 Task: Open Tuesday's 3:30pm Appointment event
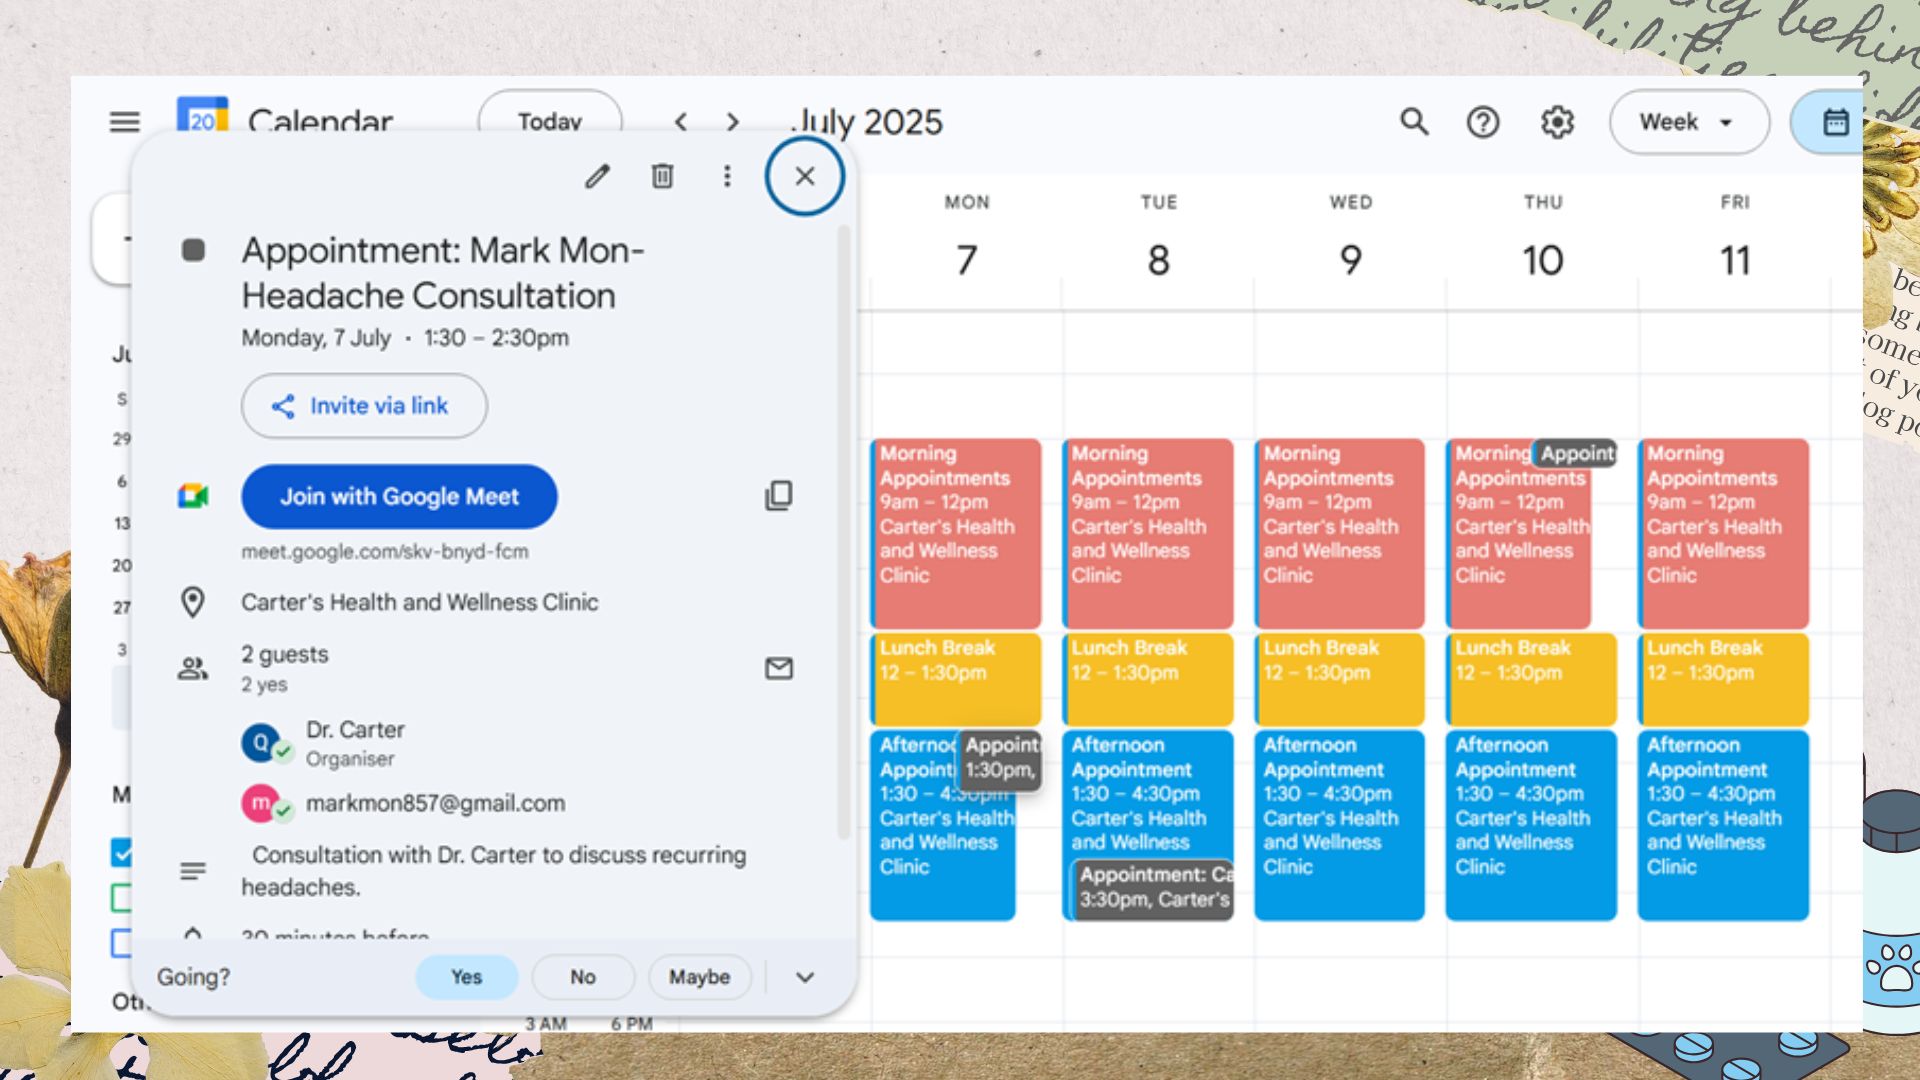(1154, 889)
